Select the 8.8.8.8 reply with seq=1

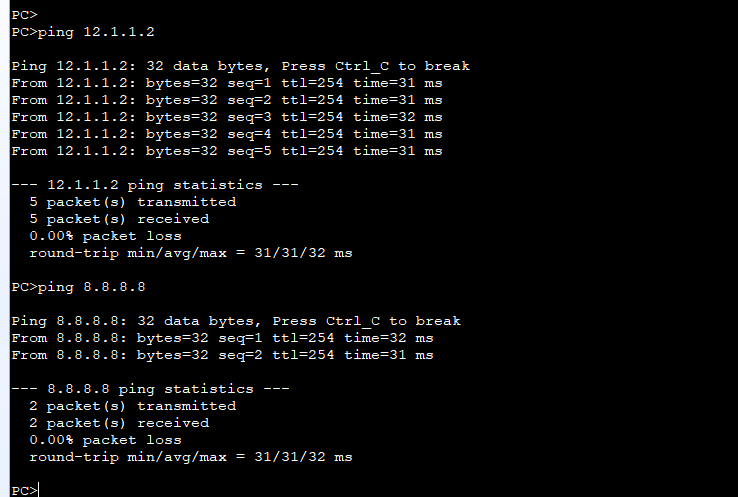point(222,338)
